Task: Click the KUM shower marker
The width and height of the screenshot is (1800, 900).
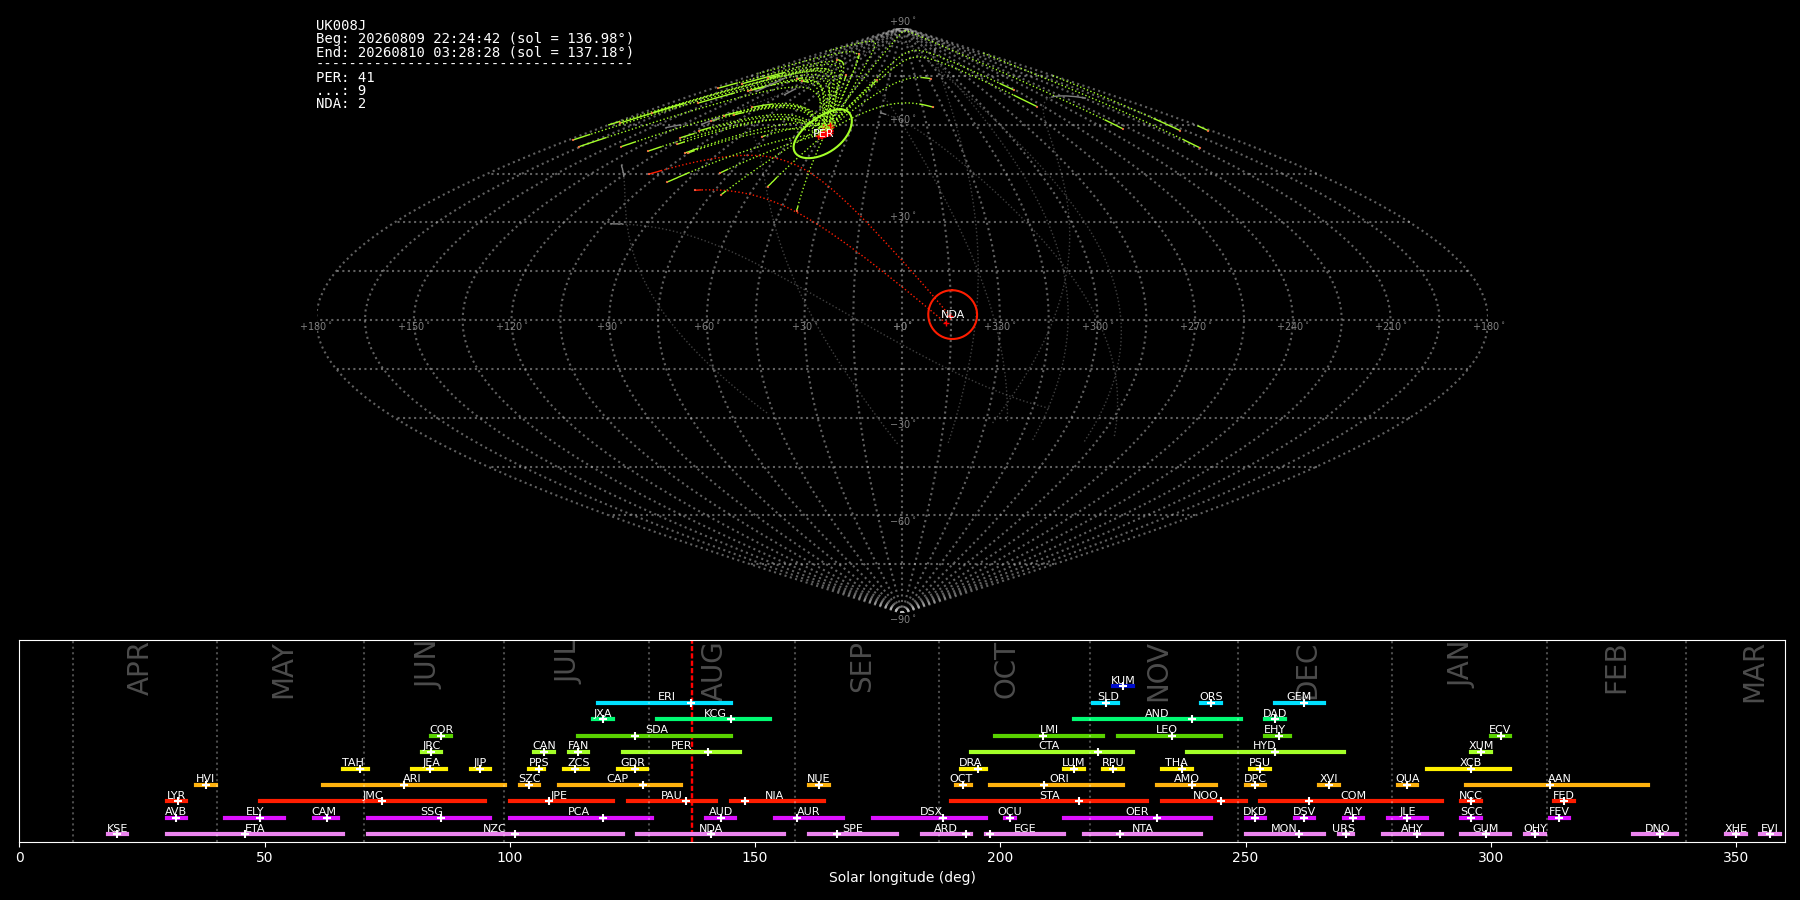Action: pyautogui.click(x=1123, y=686)
